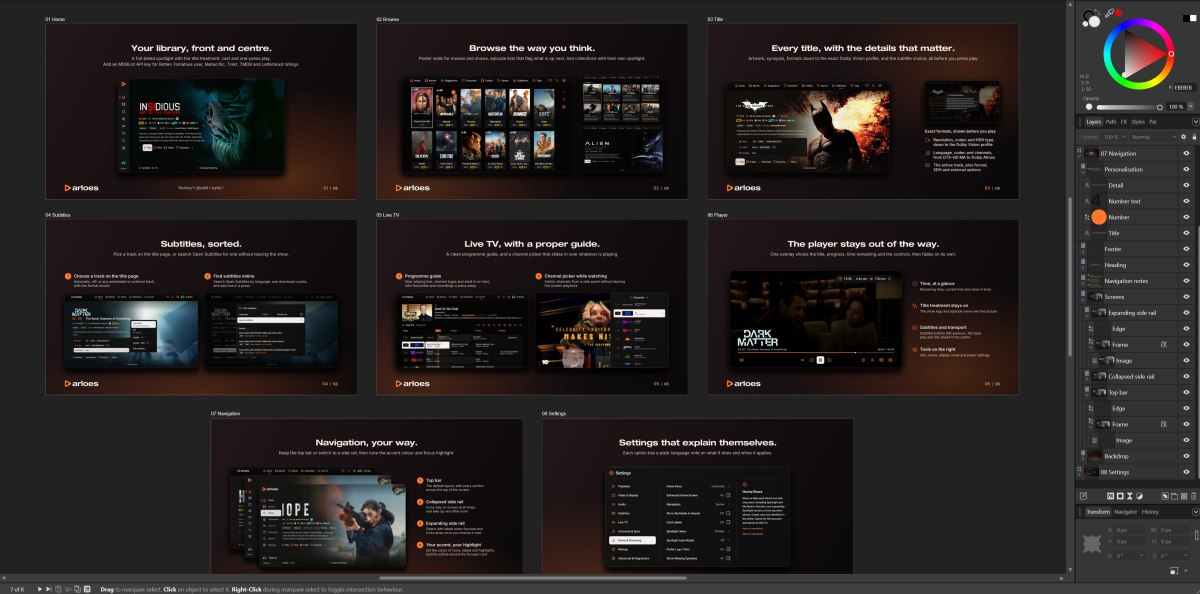Viewport: 1200px width, 594px height.
Task: Expand the Backdrop group
Action: [x=1083, y=459]
